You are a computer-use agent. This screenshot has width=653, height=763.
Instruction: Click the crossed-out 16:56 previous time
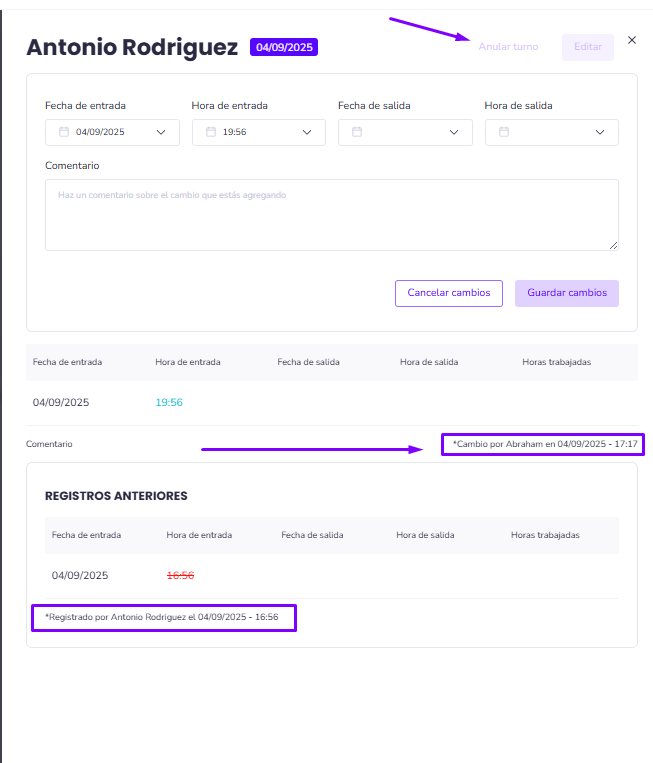click(180, 576)
